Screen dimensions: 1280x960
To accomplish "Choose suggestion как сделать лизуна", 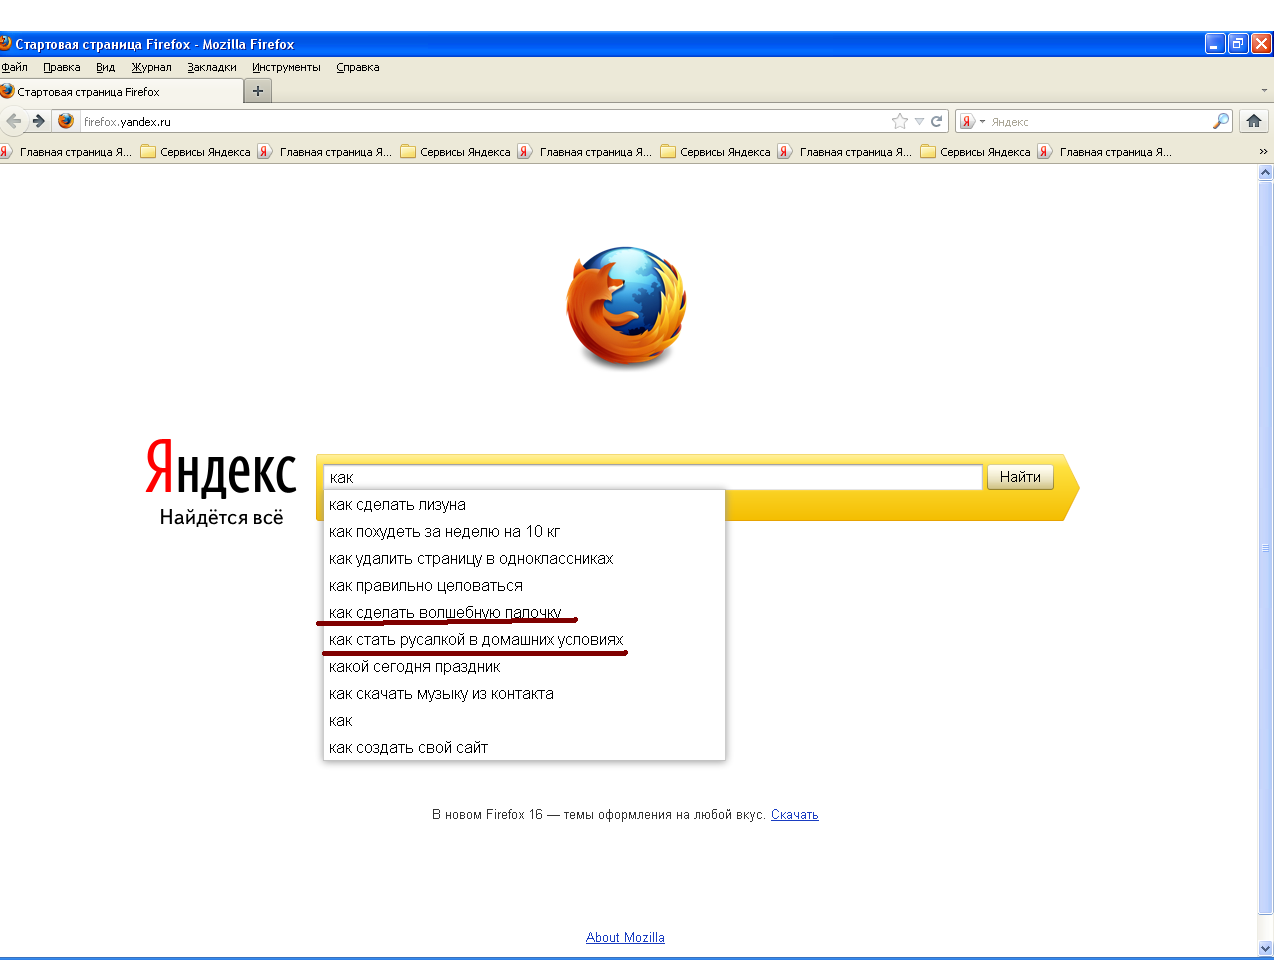I will (524, 505).
